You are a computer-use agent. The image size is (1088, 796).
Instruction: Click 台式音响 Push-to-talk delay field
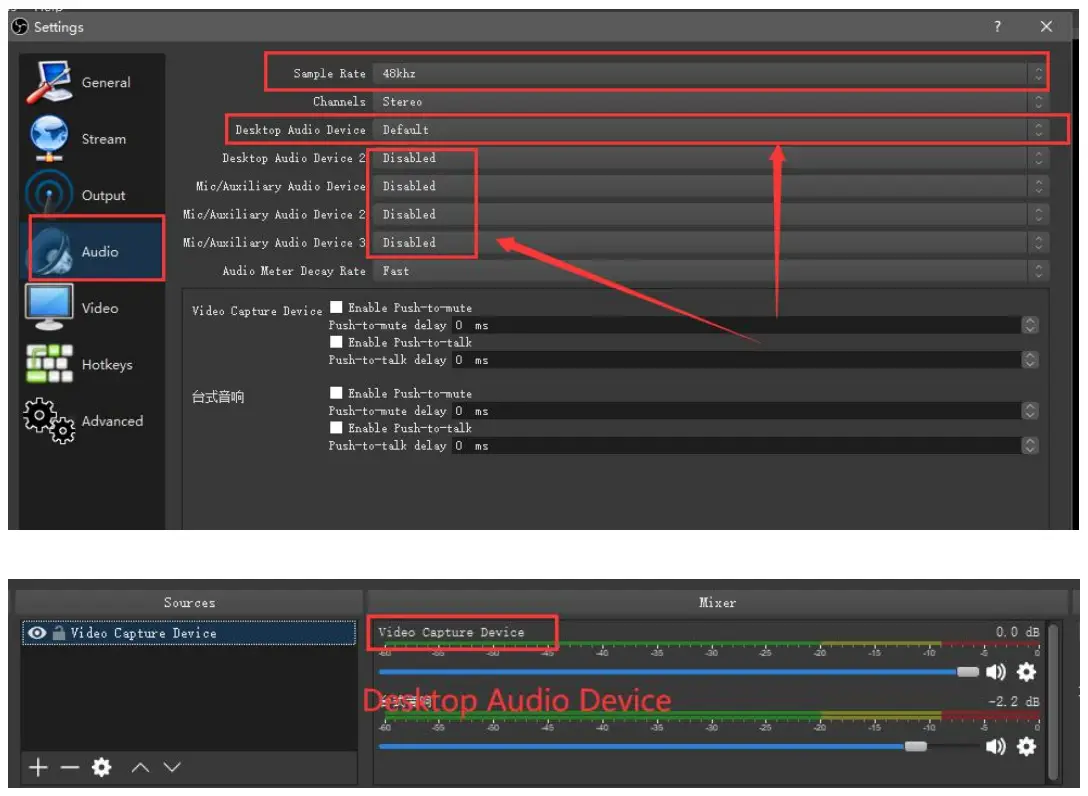[x=736, y=446]
